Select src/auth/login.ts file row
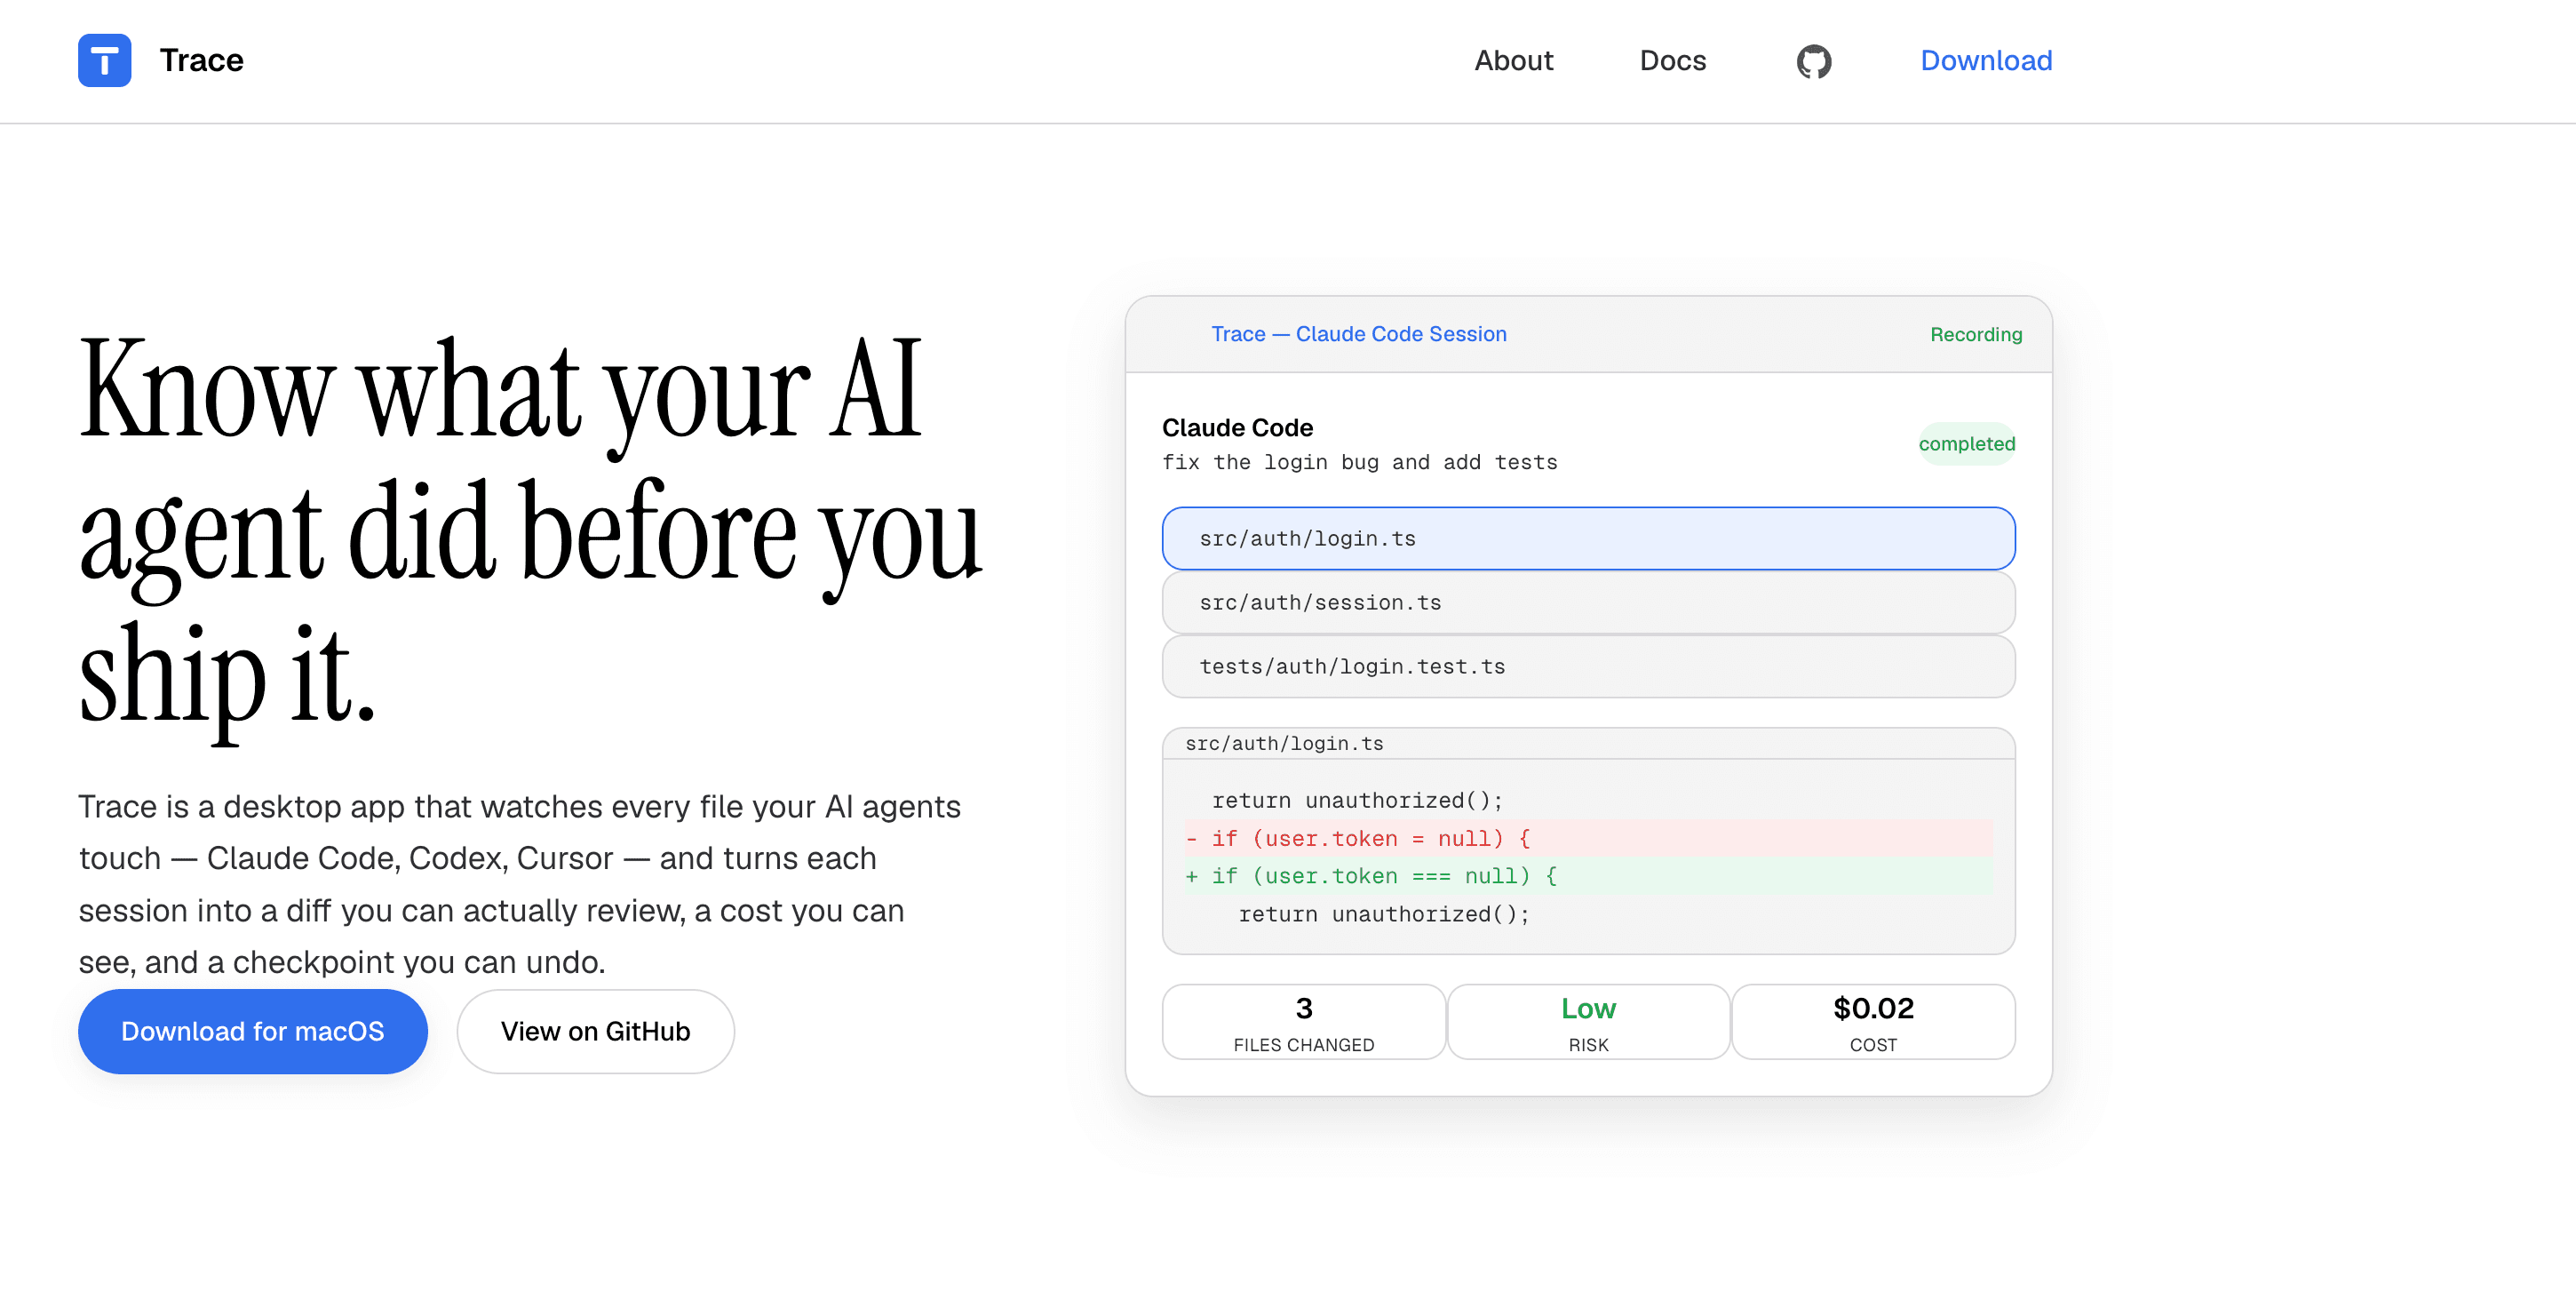This screenshot has width=2576, height=1308. pyautogui.click(x=1588, y=538)
